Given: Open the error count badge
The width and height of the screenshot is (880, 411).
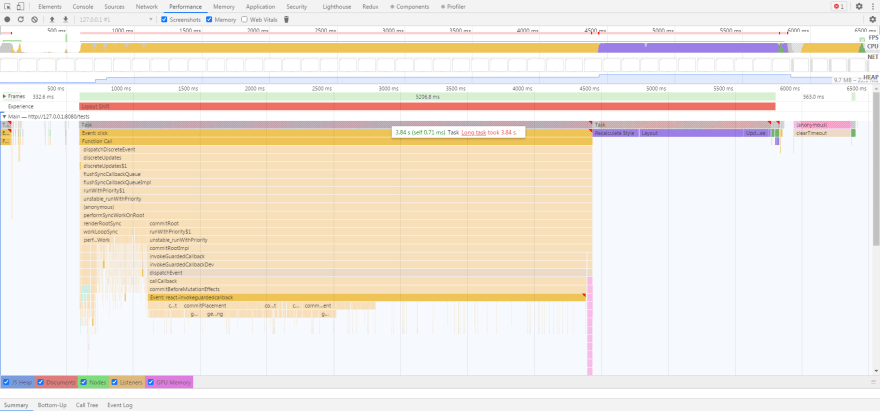Looking at the screenshot, I should 838,7.
